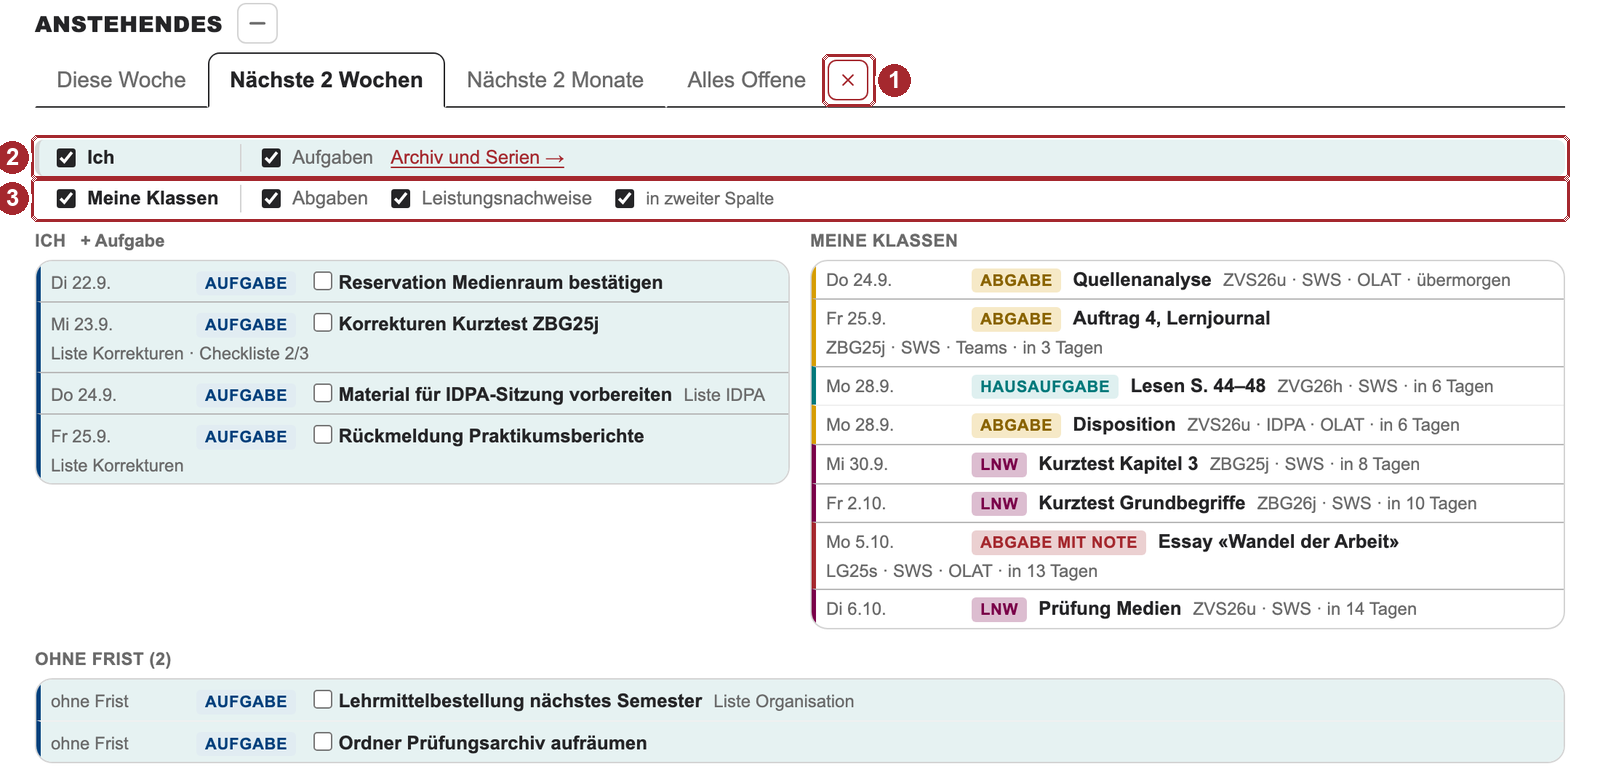Open the Prüfung Medien entry
Viewport: 1600px width, 780px height.
click(x=1110, y=609)
